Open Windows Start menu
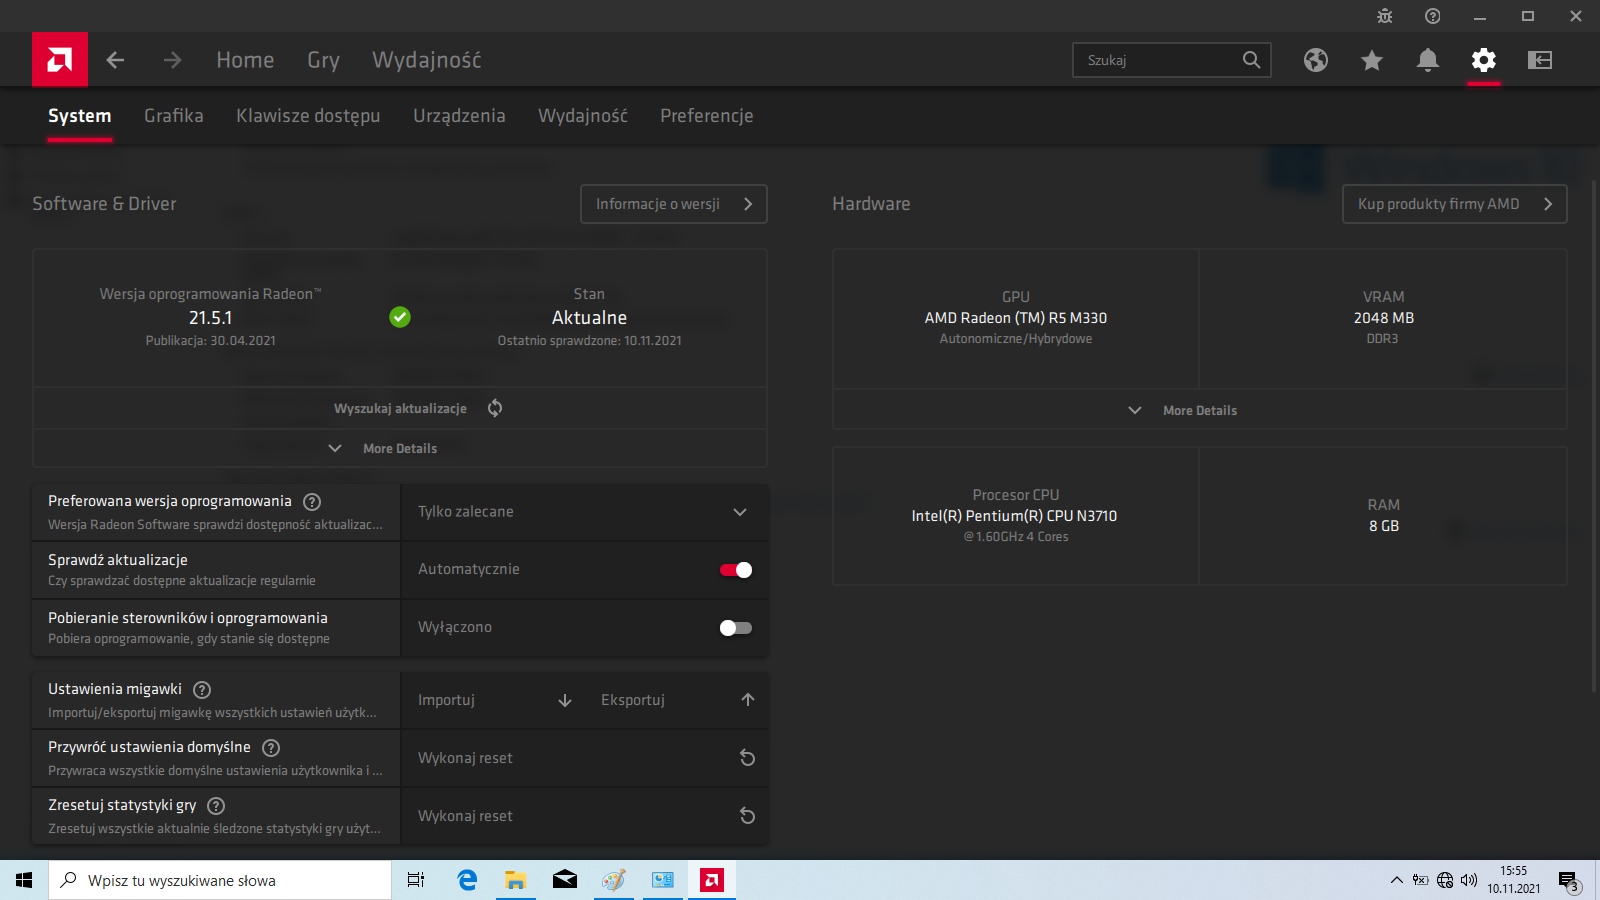The width and height of the screenshot is (1600, 900). click(24, 880)
